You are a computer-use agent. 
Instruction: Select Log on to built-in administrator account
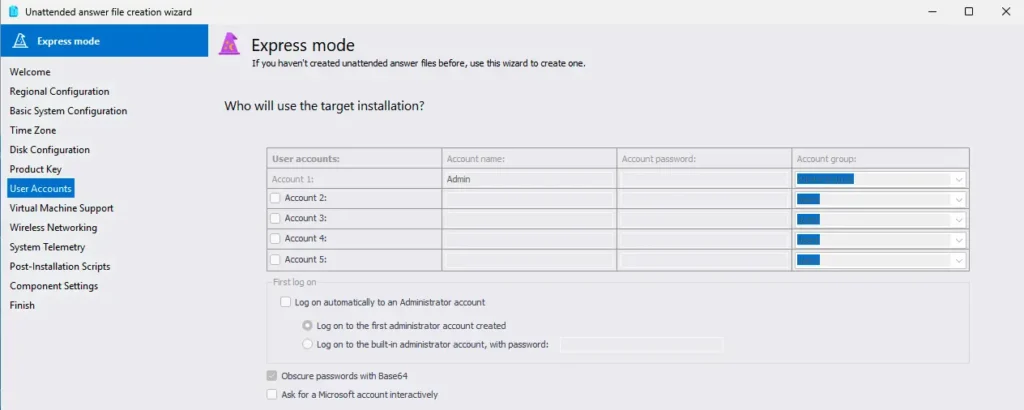tap(307, 344)
